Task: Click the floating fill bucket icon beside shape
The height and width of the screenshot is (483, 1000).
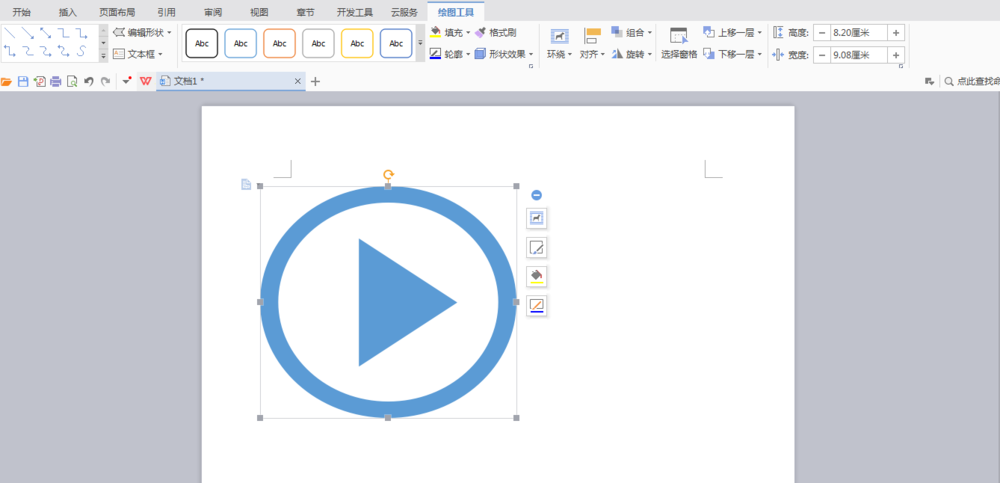Action: pyautogui.click(x=537, y=276)
